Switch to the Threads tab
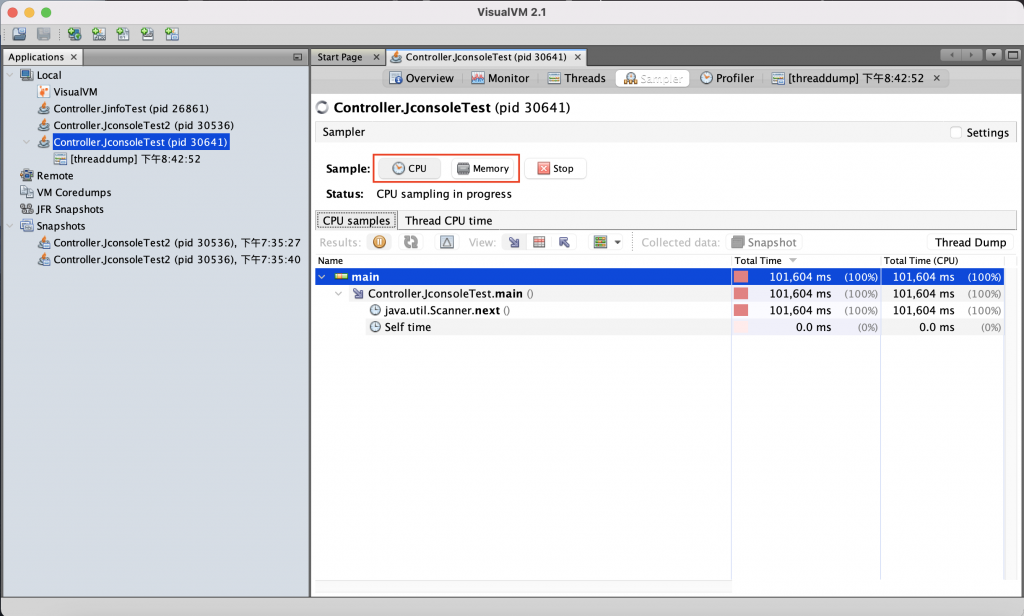The width and height of the screenshot is (1024, 616). pyautogui.click(x=577, y=78)
